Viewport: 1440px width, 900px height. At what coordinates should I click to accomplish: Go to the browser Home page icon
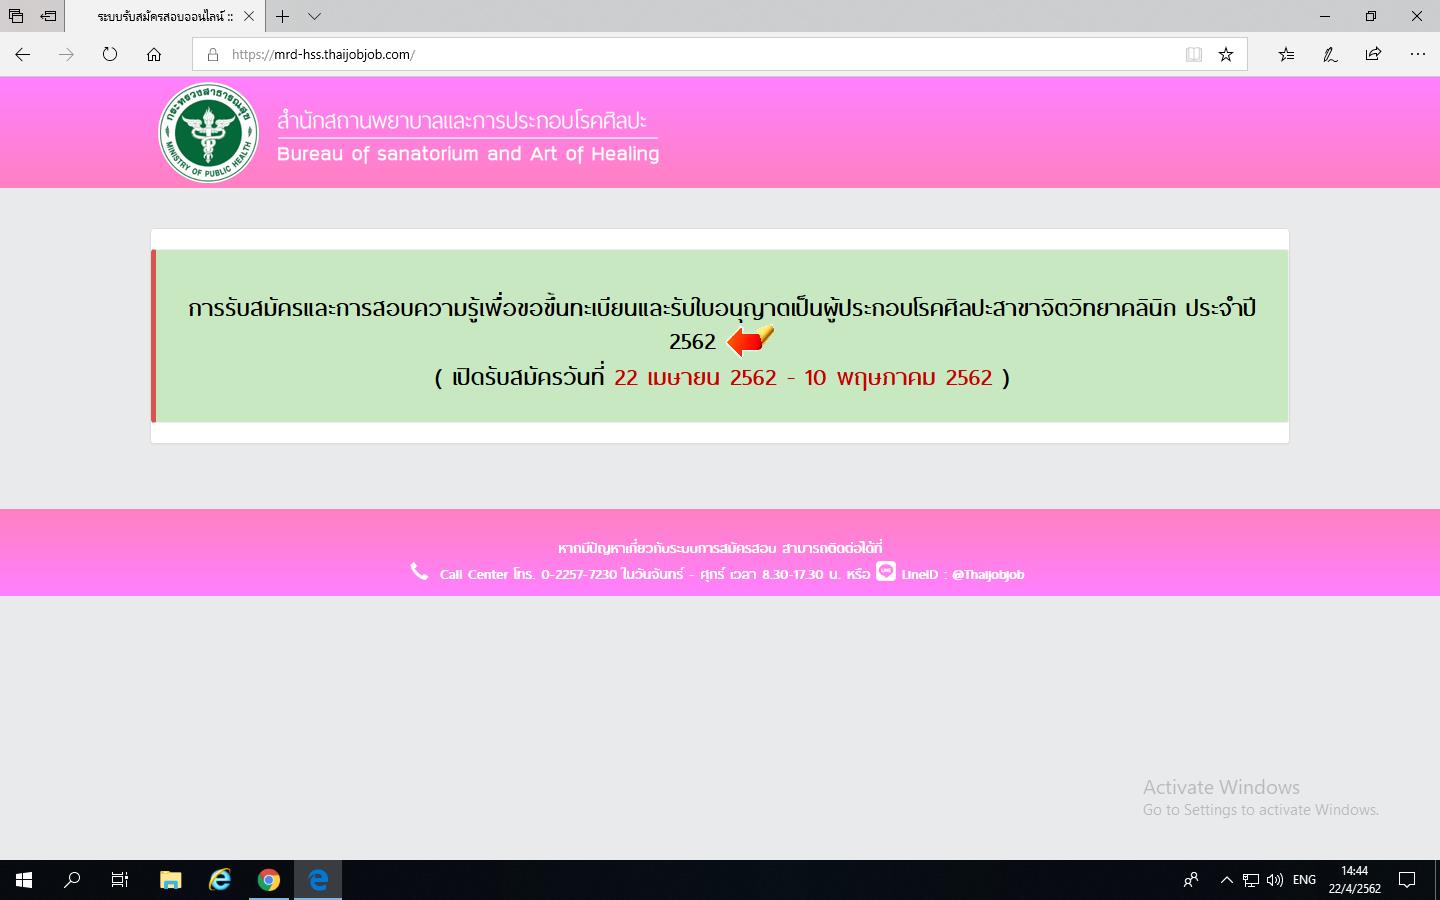[x=154, y=55]
